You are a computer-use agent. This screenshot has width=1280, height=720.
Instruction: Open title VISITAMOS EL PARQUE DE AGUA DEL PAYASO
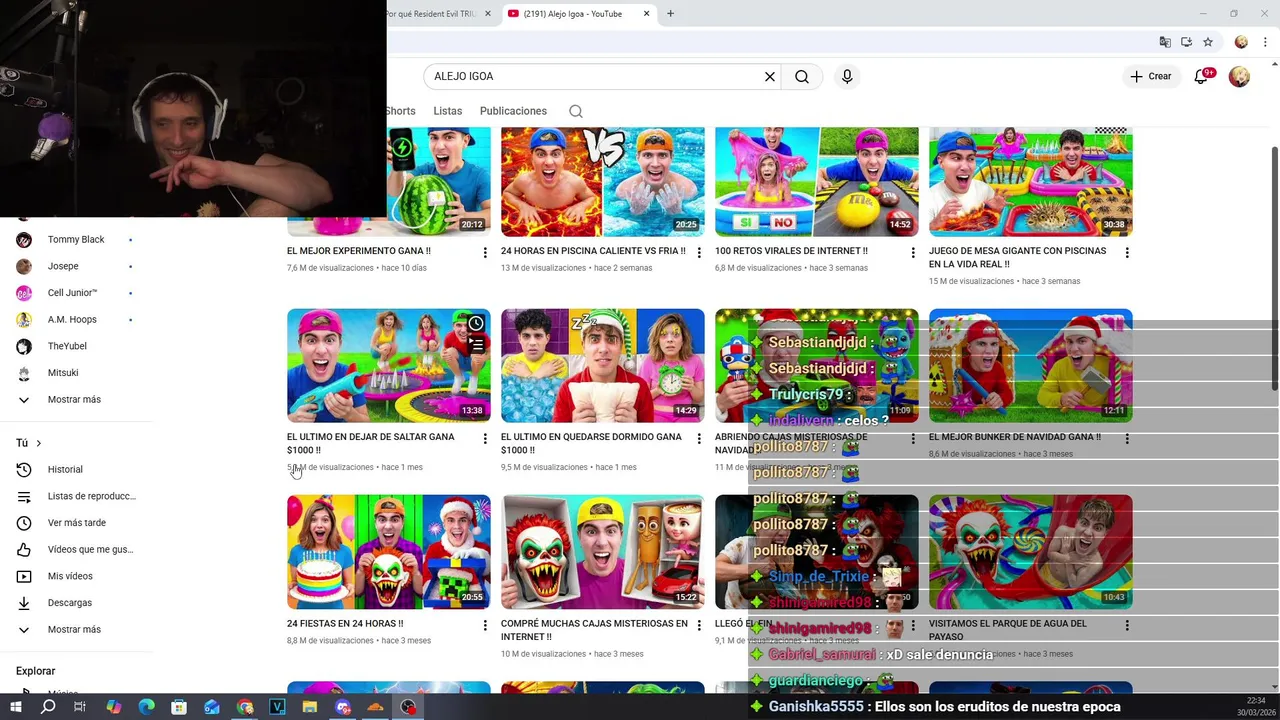(x=1007, y=630)
